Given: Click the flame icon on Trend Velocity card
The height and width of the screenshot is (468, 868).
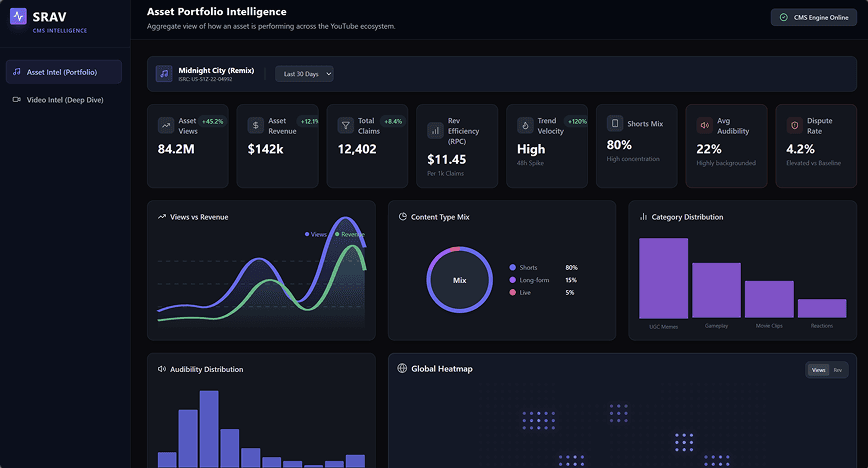Looking at the screenshot, I should (525, 125).
